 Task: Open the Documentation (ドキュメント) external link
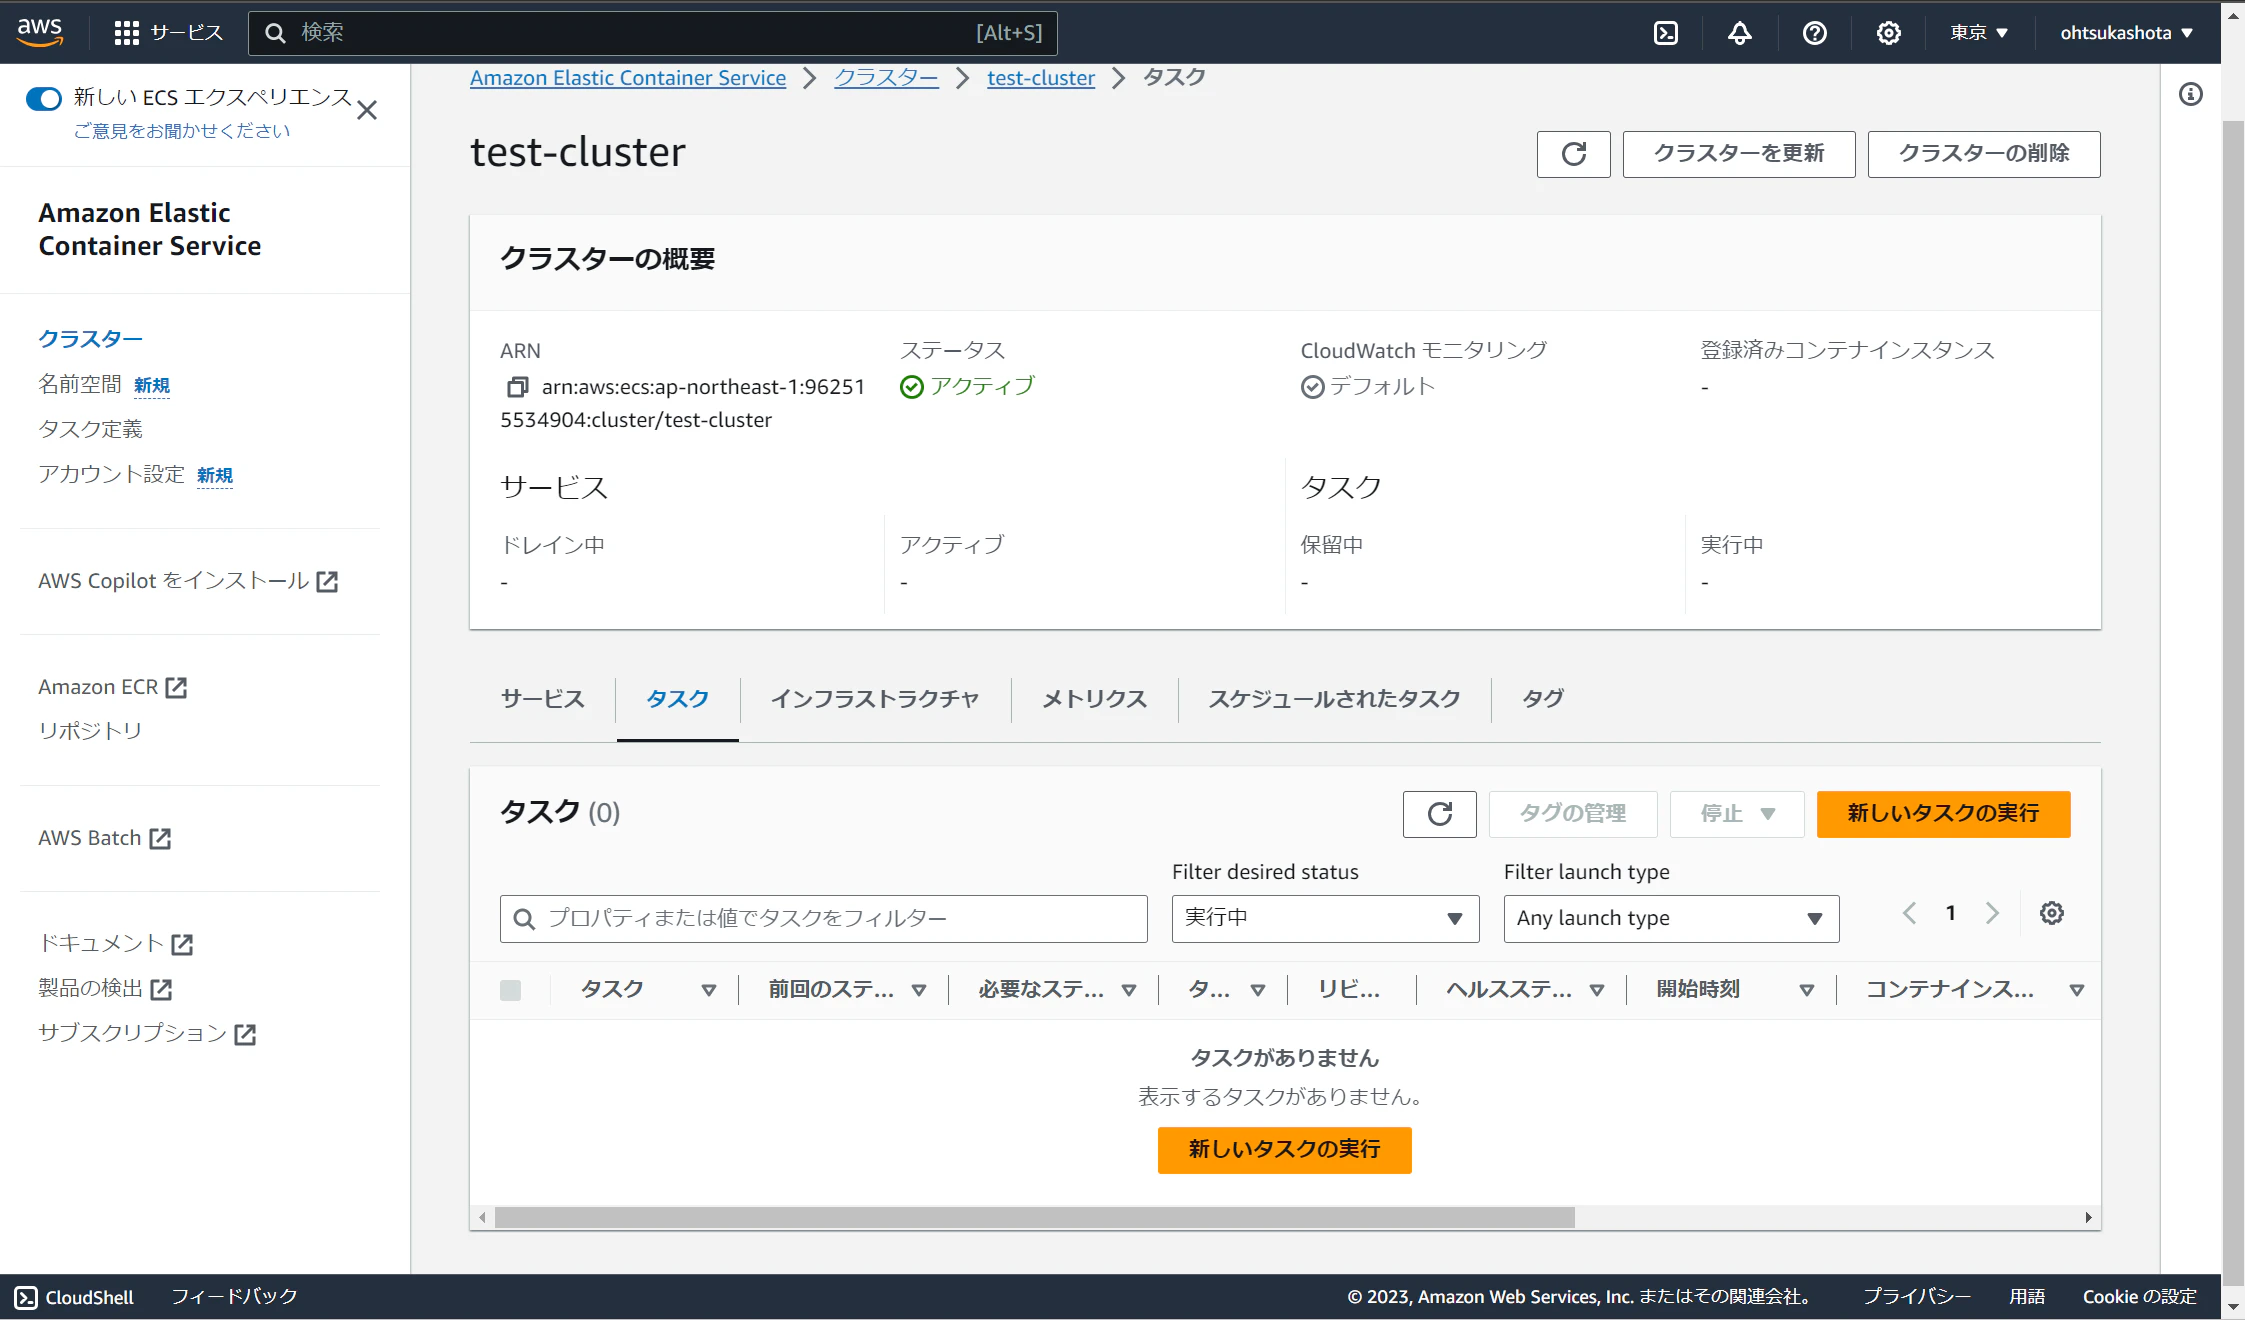click(x=116, y=943)
